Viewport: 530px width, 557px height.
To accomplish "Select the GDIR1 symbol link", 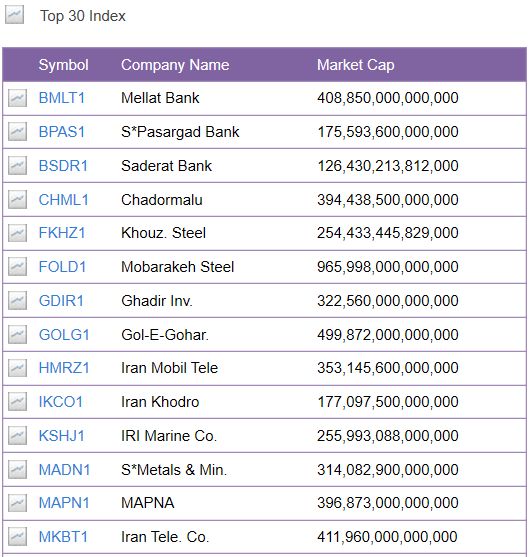I will click(61, 301).
